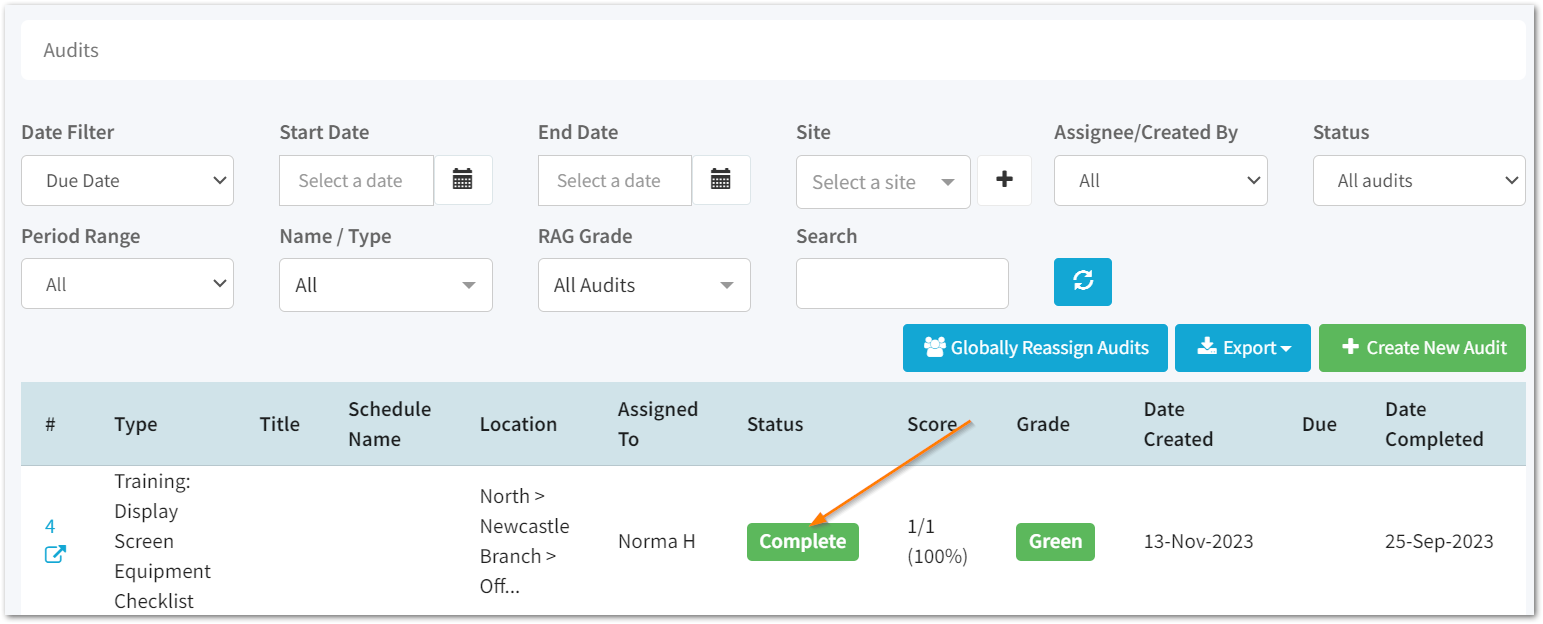Open the End Date calendar picker
This screenshot has height=624, width=1543.
click(x=722, y=180)
